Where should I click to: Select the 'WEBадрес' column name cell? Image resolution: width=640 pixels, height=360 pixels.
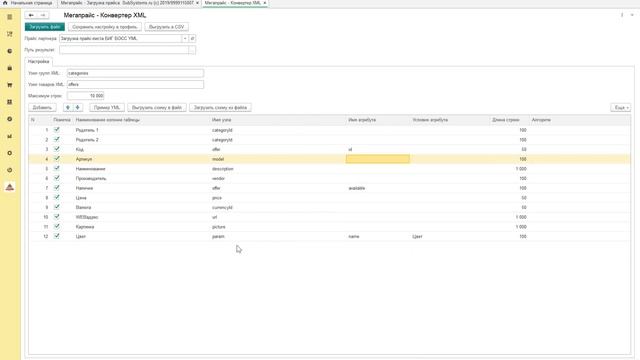(142, 217)
